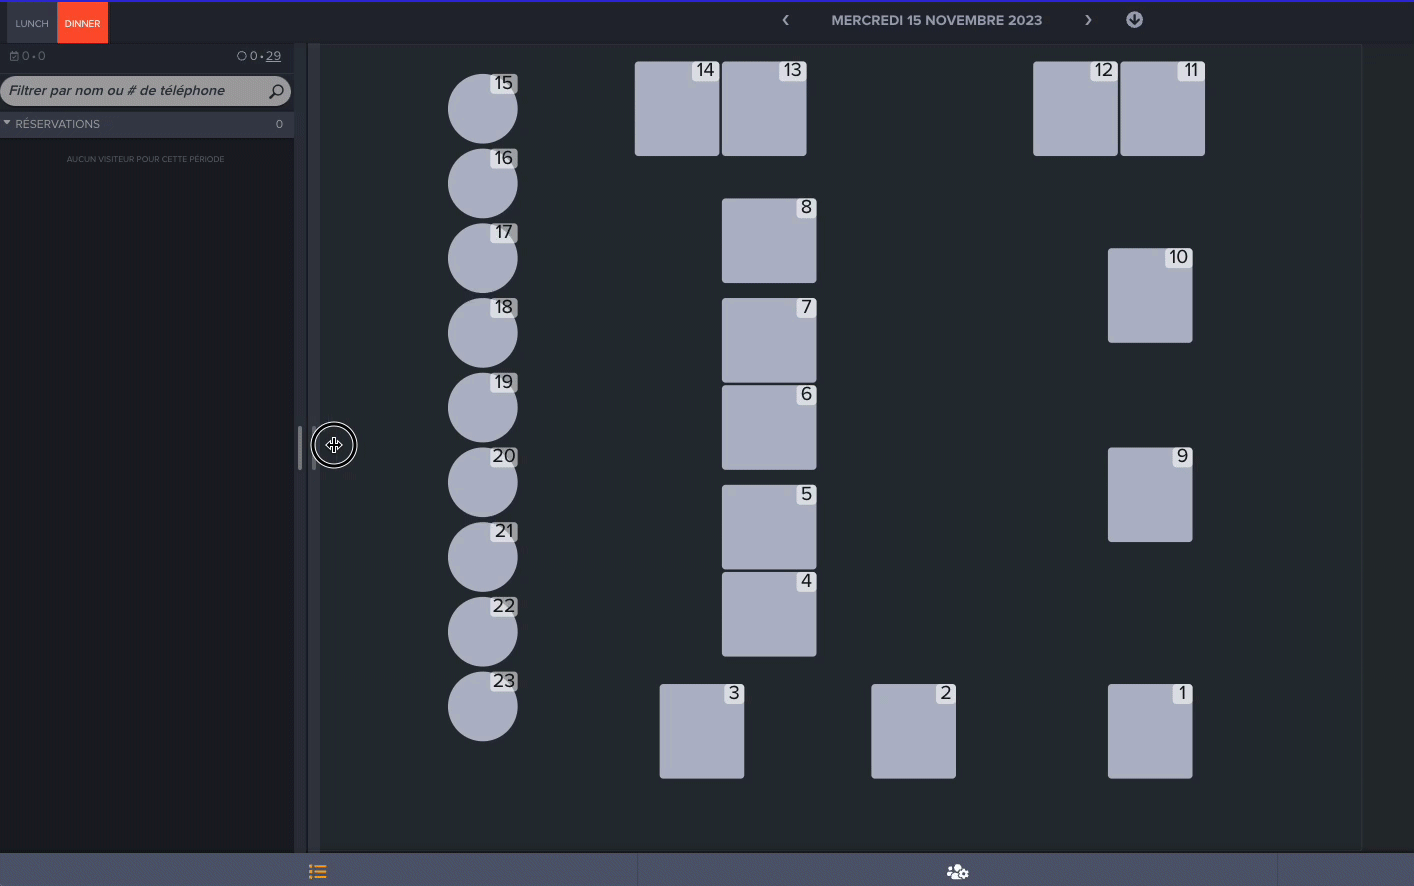This screenshot has width=1414, height=886.
Task: Click table 1 at bottom right
Action: 1150,731
